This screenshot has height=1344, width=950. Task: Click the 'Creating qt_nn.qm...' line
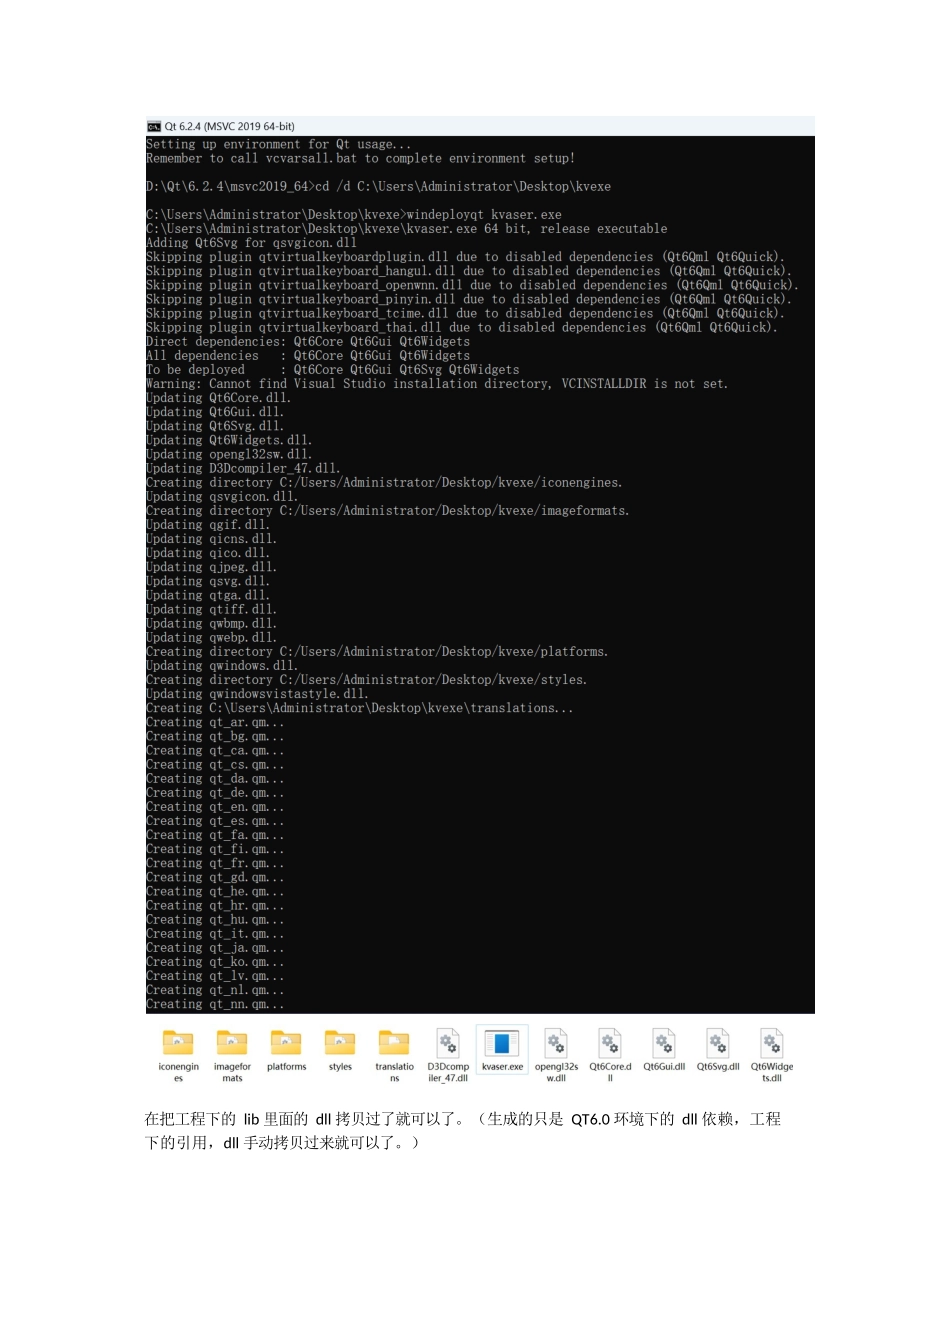point(215,1004)
